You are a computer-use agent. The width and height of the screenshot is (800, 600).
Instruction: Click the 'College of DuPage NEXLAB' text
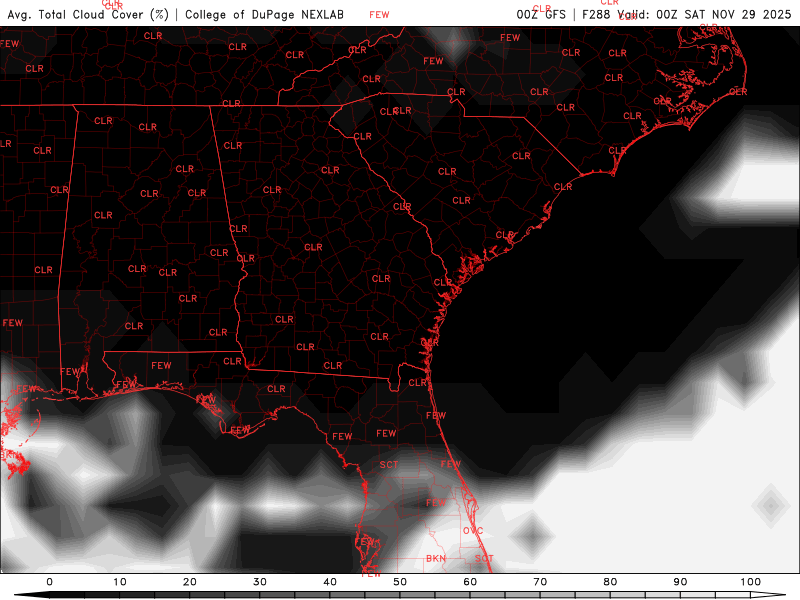(264, 14)
